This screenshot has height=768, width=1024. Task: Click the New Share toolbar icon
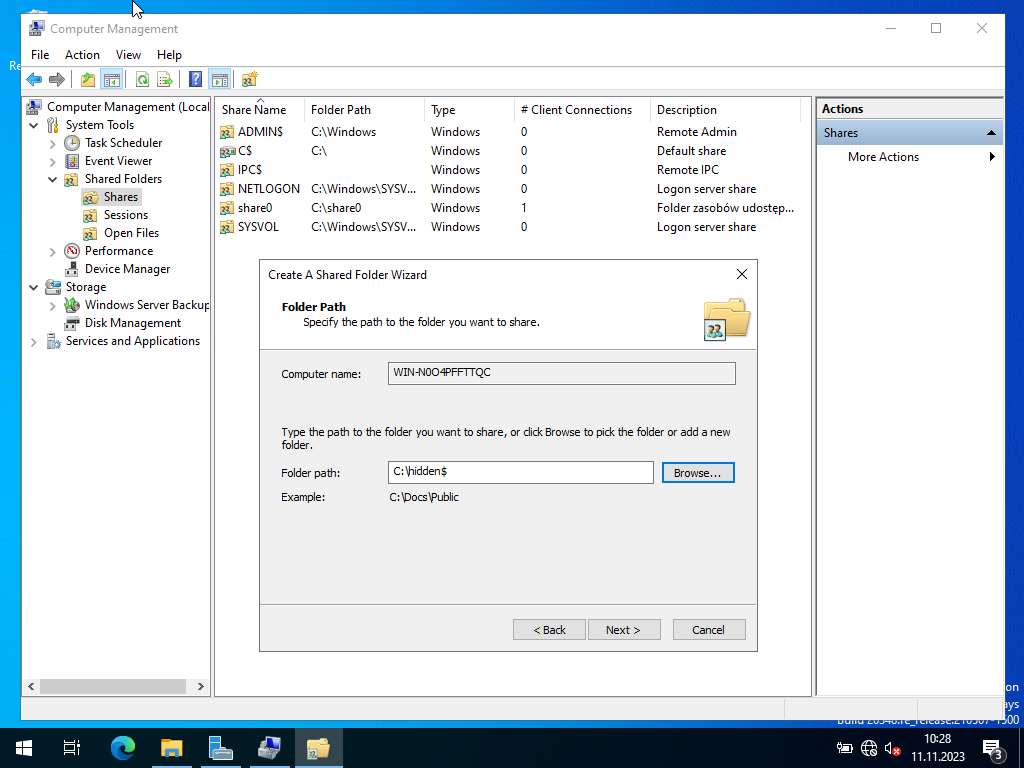250,80
